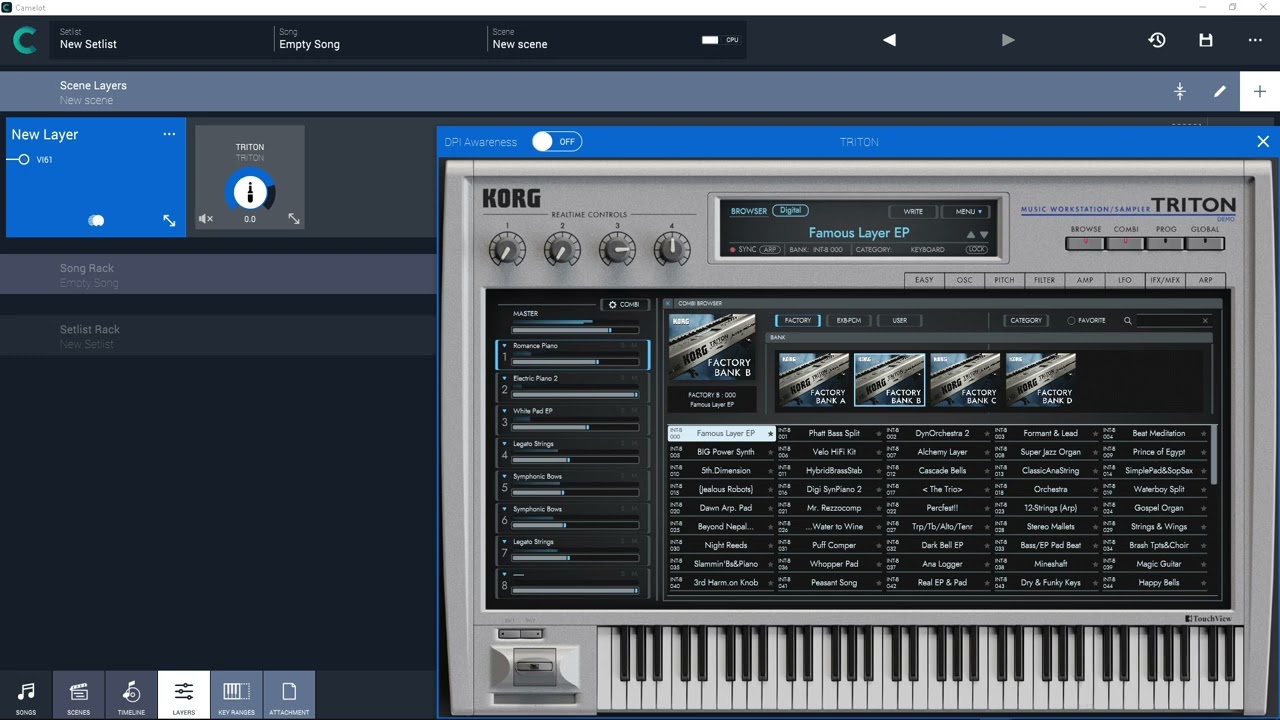
Task: Click the browser search input field
Action: pos(1173,321)
